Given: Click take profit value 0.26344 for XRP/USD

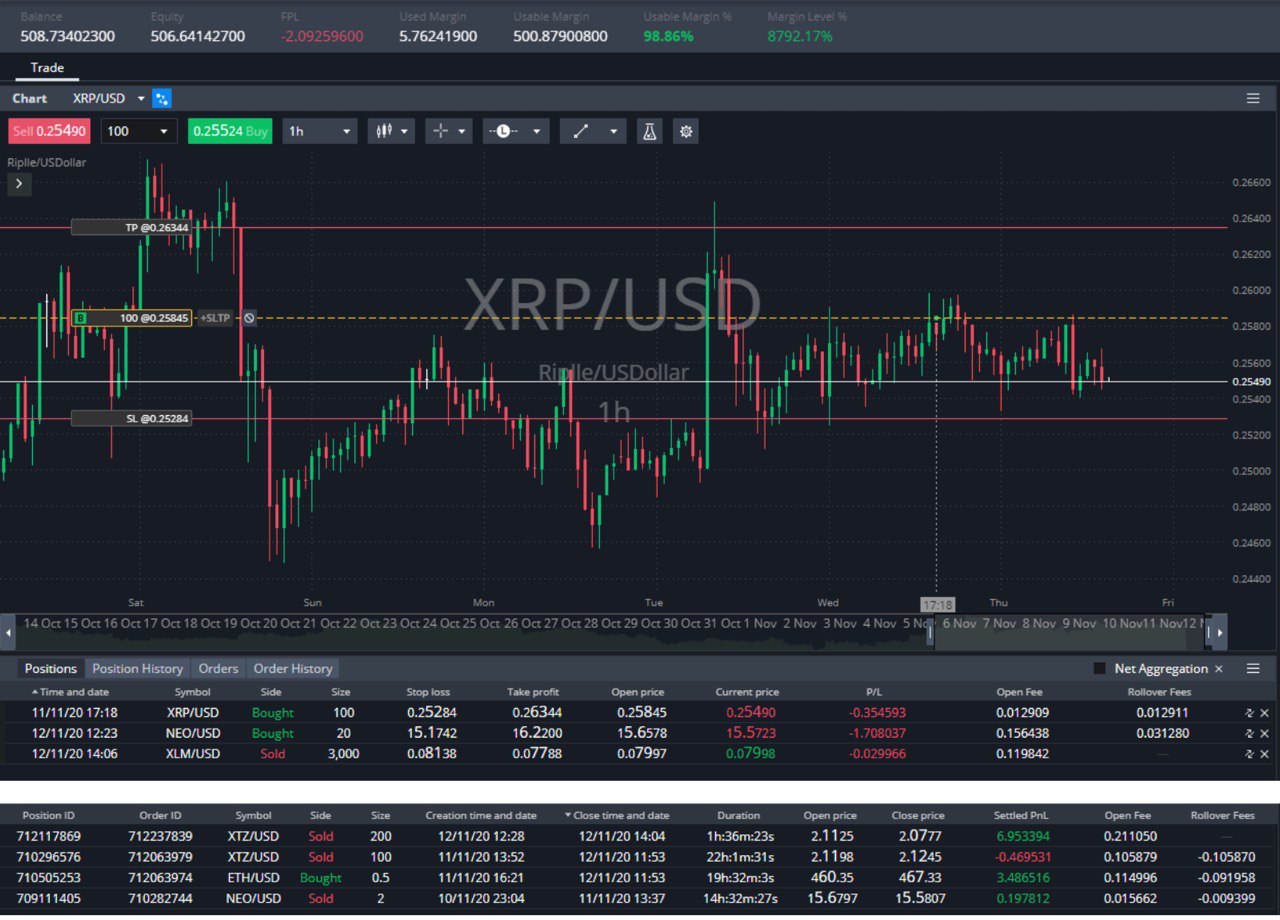Looking at the screenshot, I should point(537,713).
